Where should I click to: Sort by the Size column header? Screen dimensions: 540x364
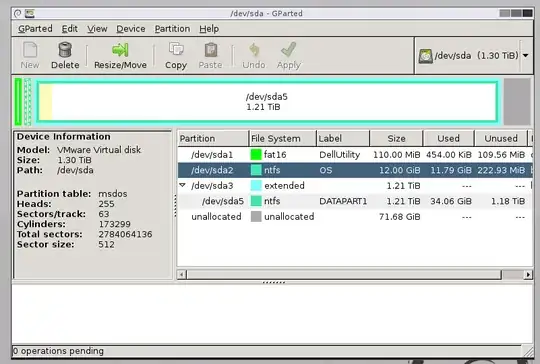coord(396,138)
